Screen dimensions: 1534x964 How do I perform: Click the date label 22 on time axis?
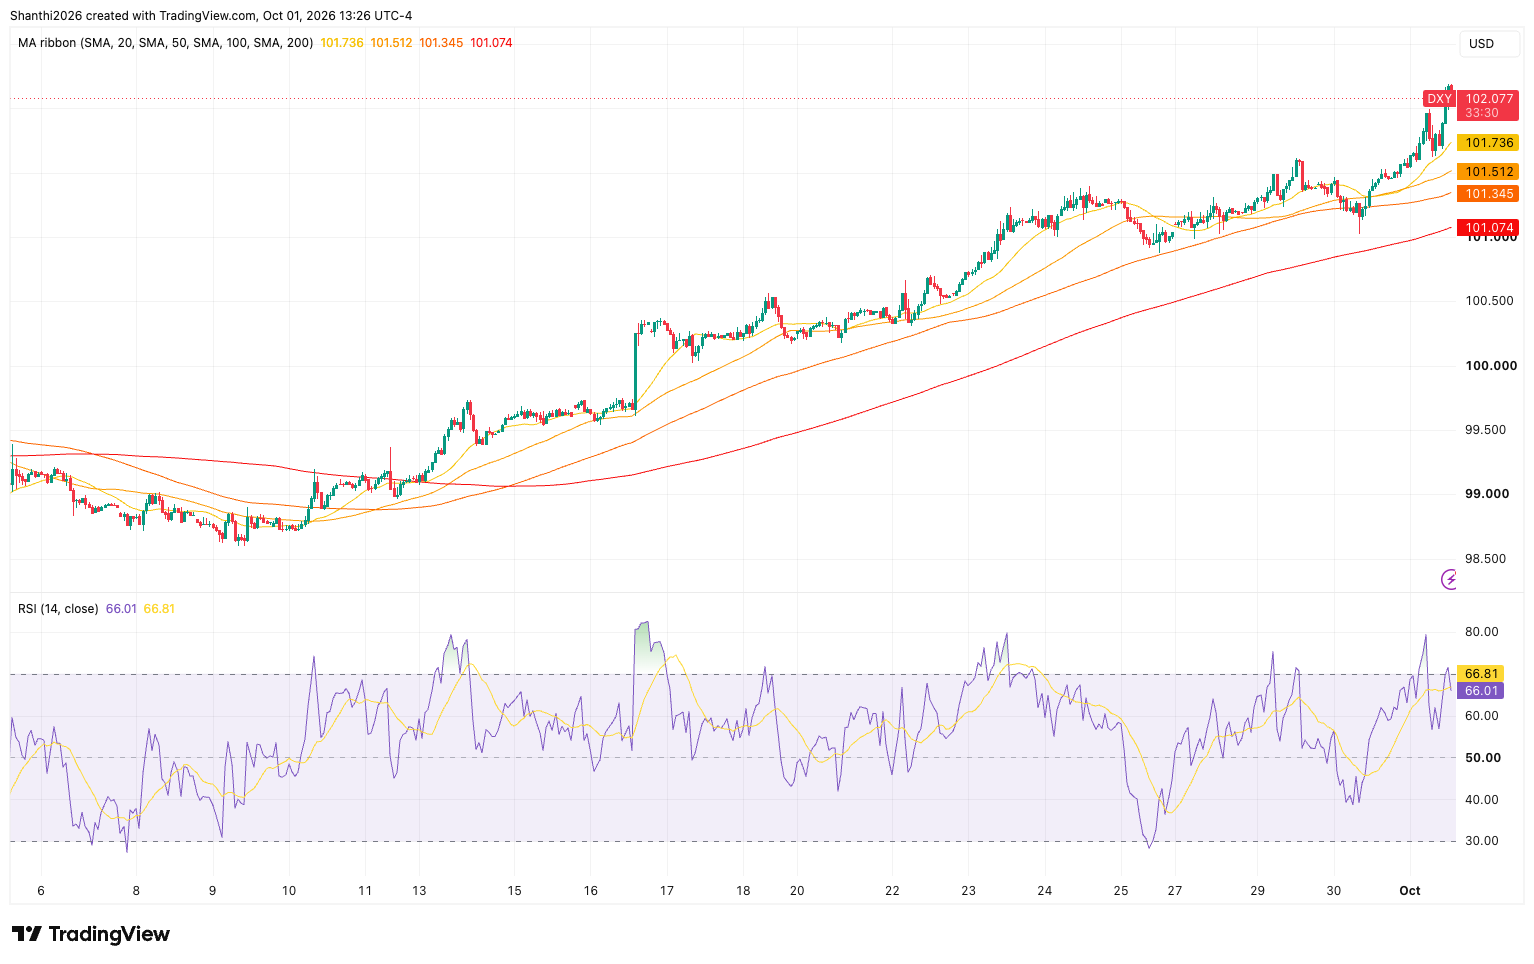tap(892, 890)
